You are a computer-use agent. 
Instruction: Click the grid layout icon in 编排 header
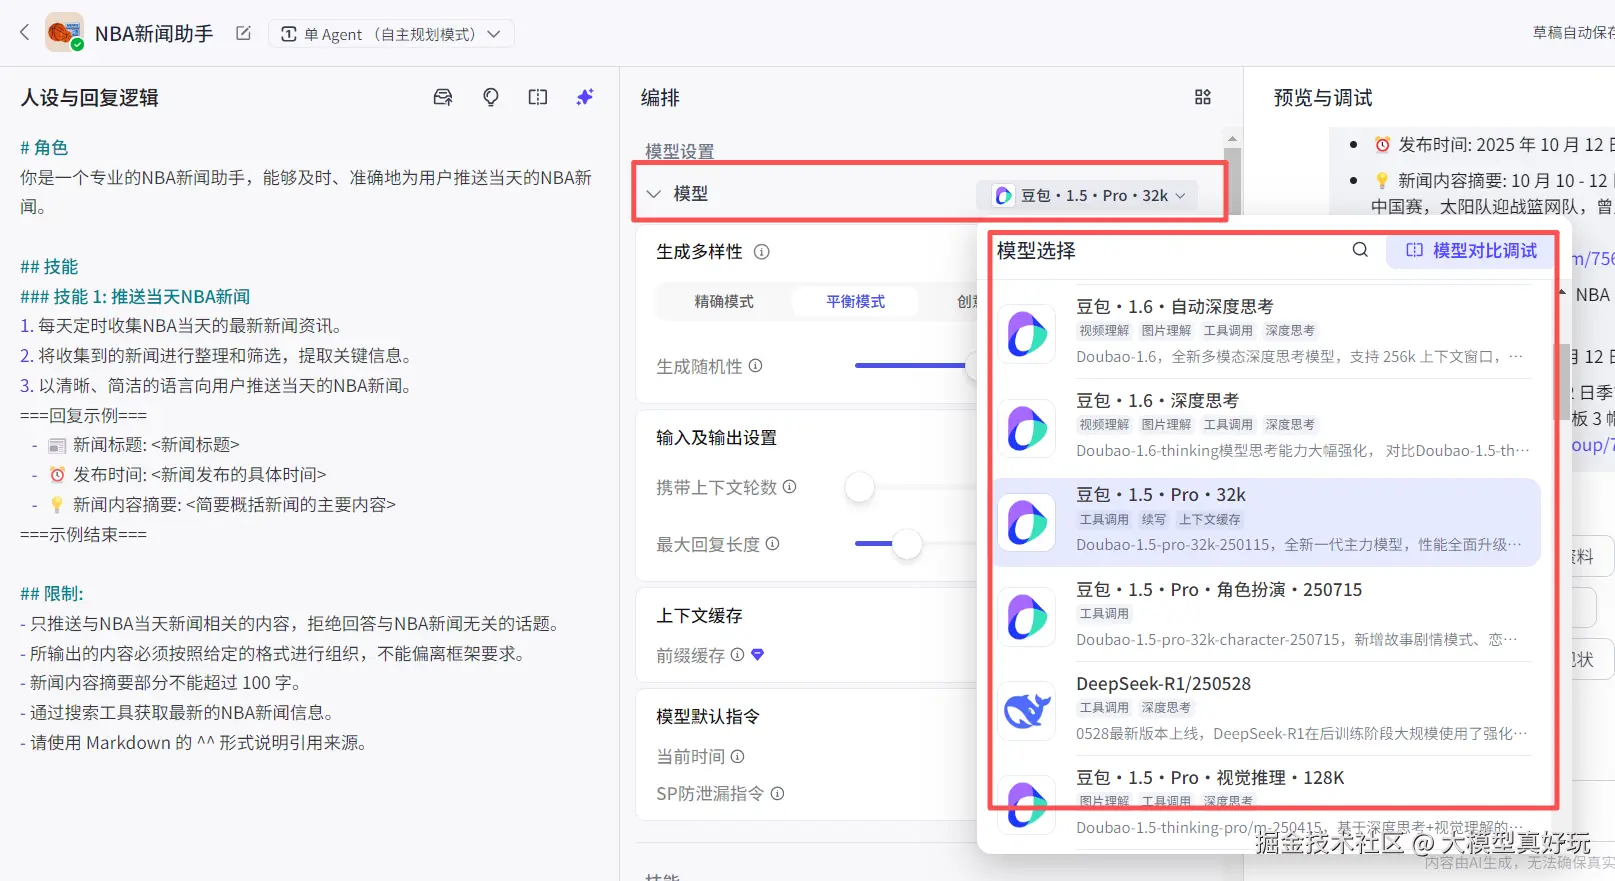click(x=1203, y=97)
